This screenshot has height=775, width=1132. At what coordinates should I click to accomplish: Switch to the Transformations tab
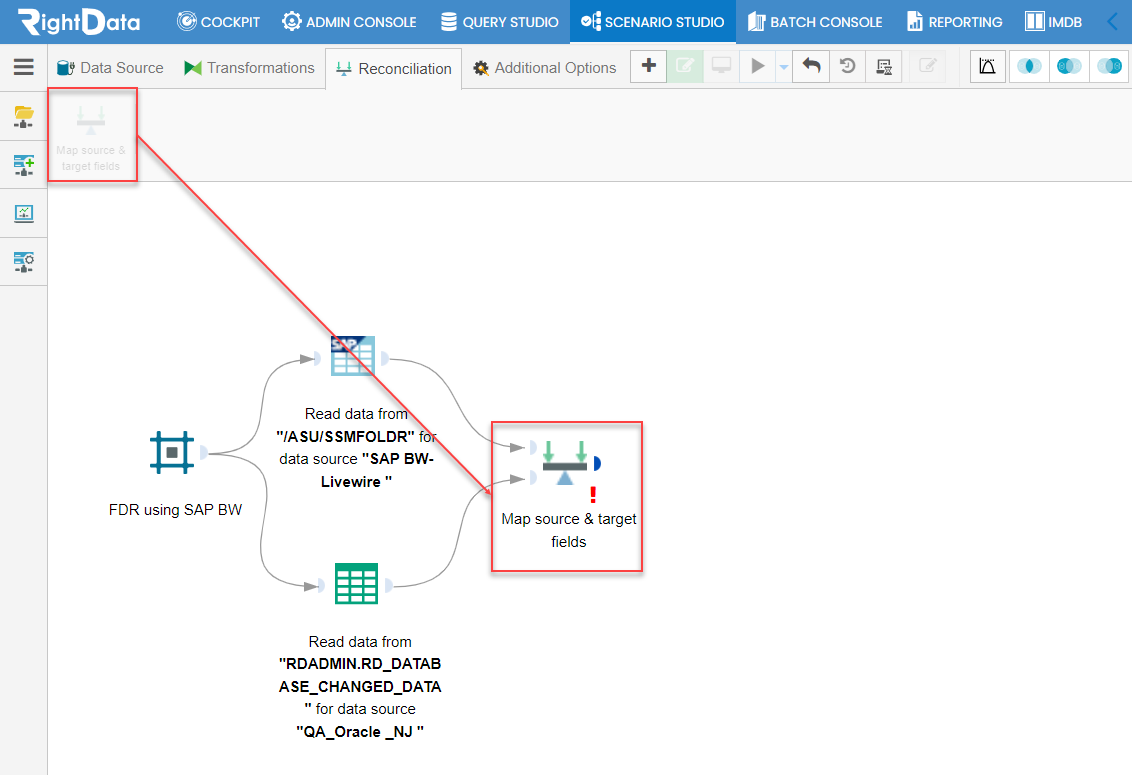pyautogui.click(x=250, y=68)
